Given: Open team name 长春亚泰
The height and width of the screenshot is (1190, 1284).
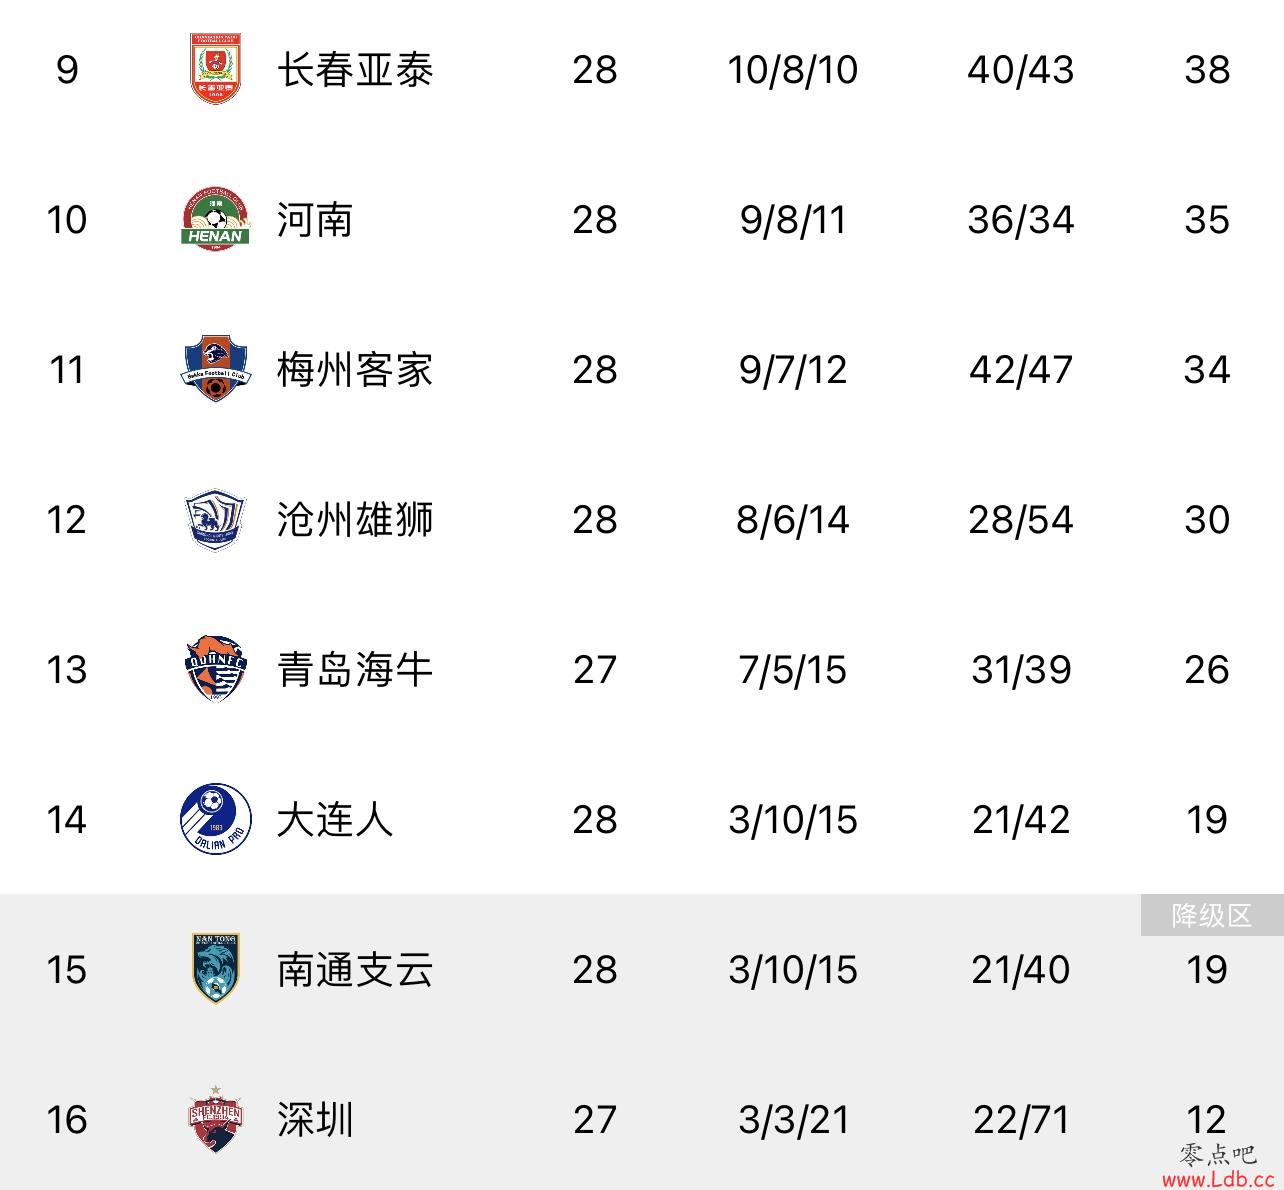Looking at the screenshot, I should coord(355,70).
